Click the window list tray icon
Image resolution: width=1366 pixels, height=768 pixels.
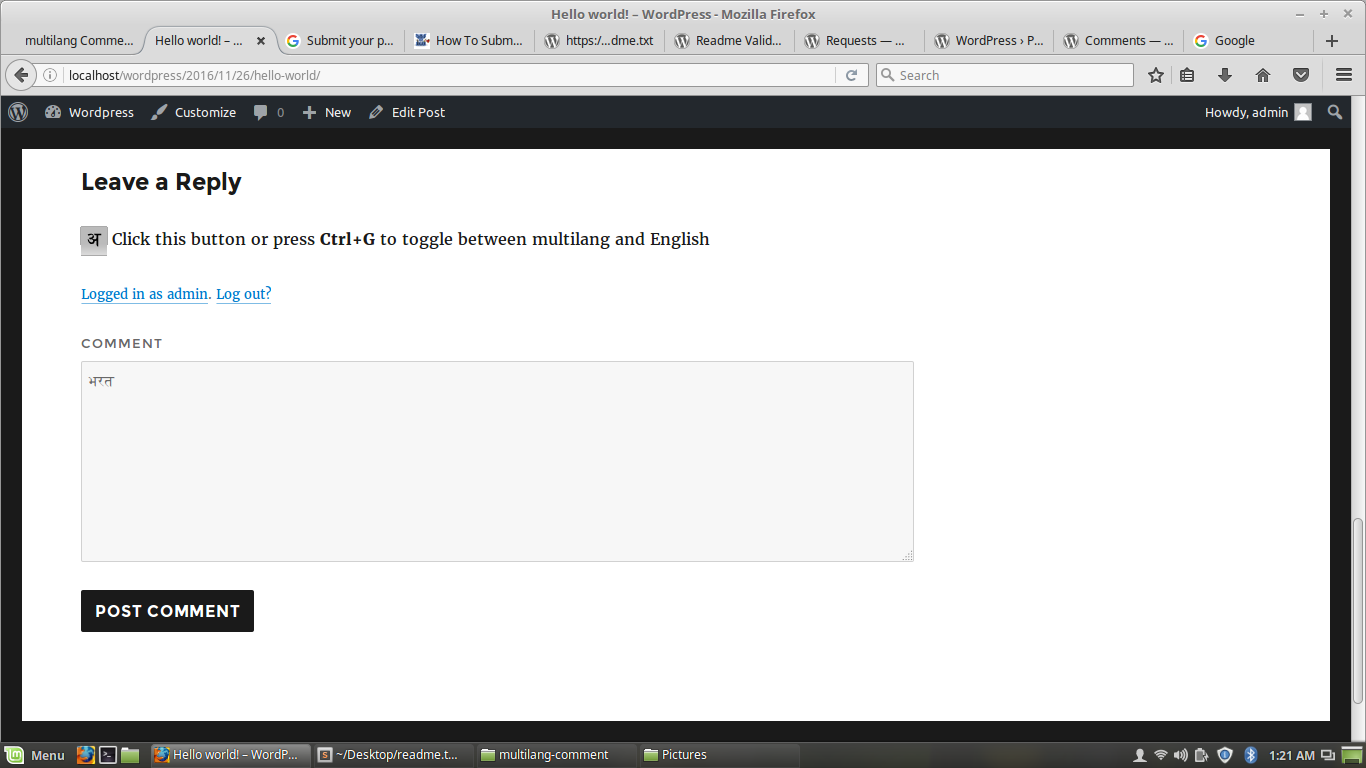point(1328,755)
